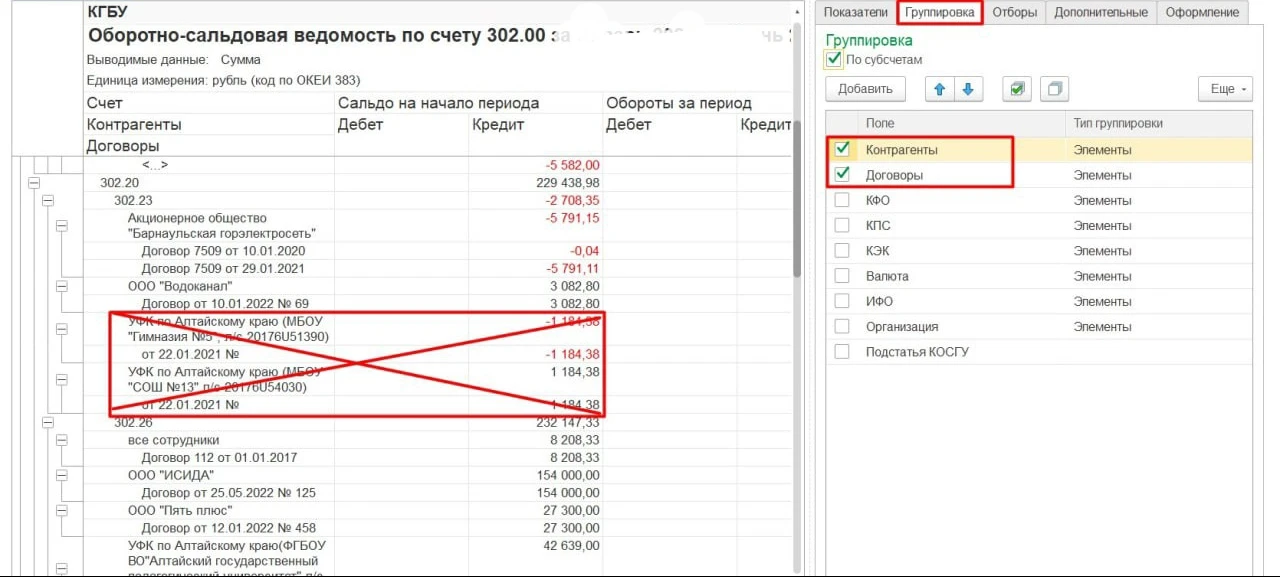This screenshot has height=577, width=1280.
Task: Switch to the Оформление tab
Action: click(x=1201, y=12)
